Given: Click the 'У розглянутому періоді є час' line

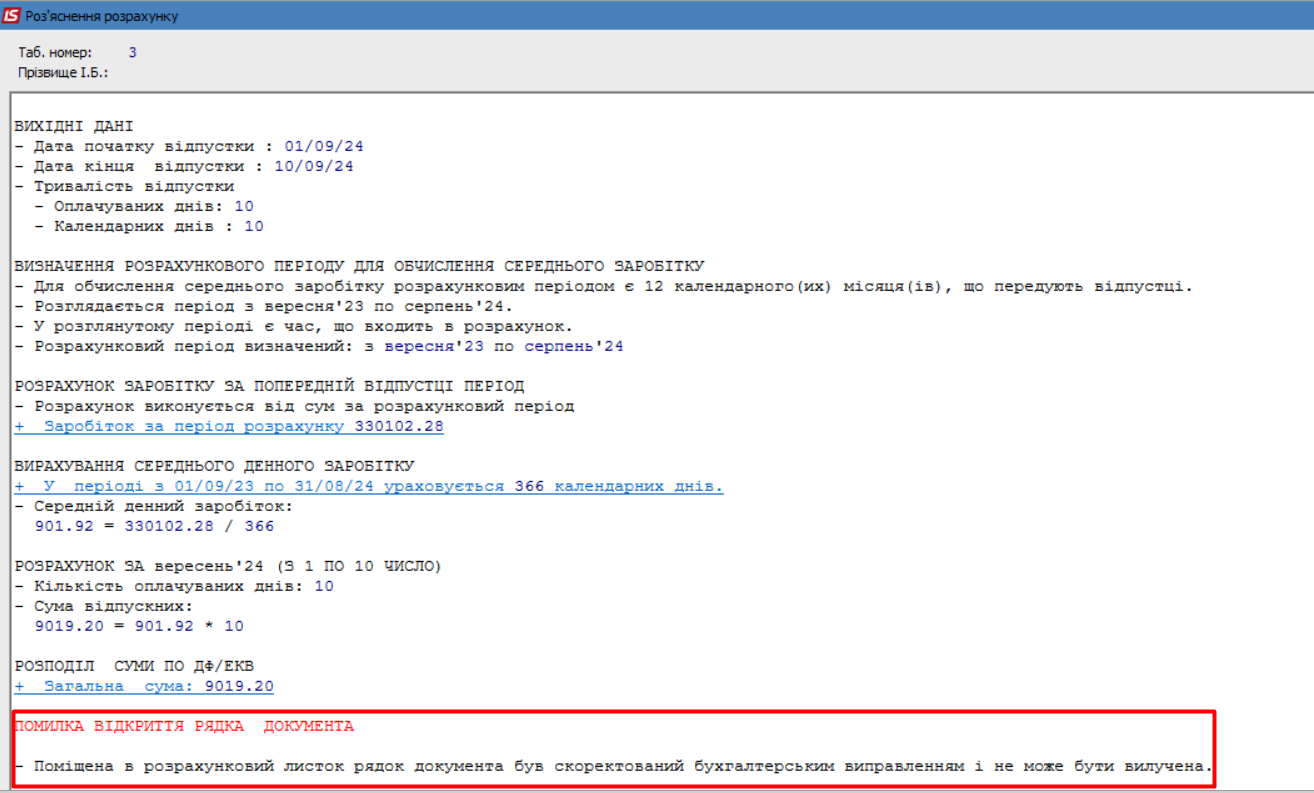Looking at the screenshot, I should (294, 327).
